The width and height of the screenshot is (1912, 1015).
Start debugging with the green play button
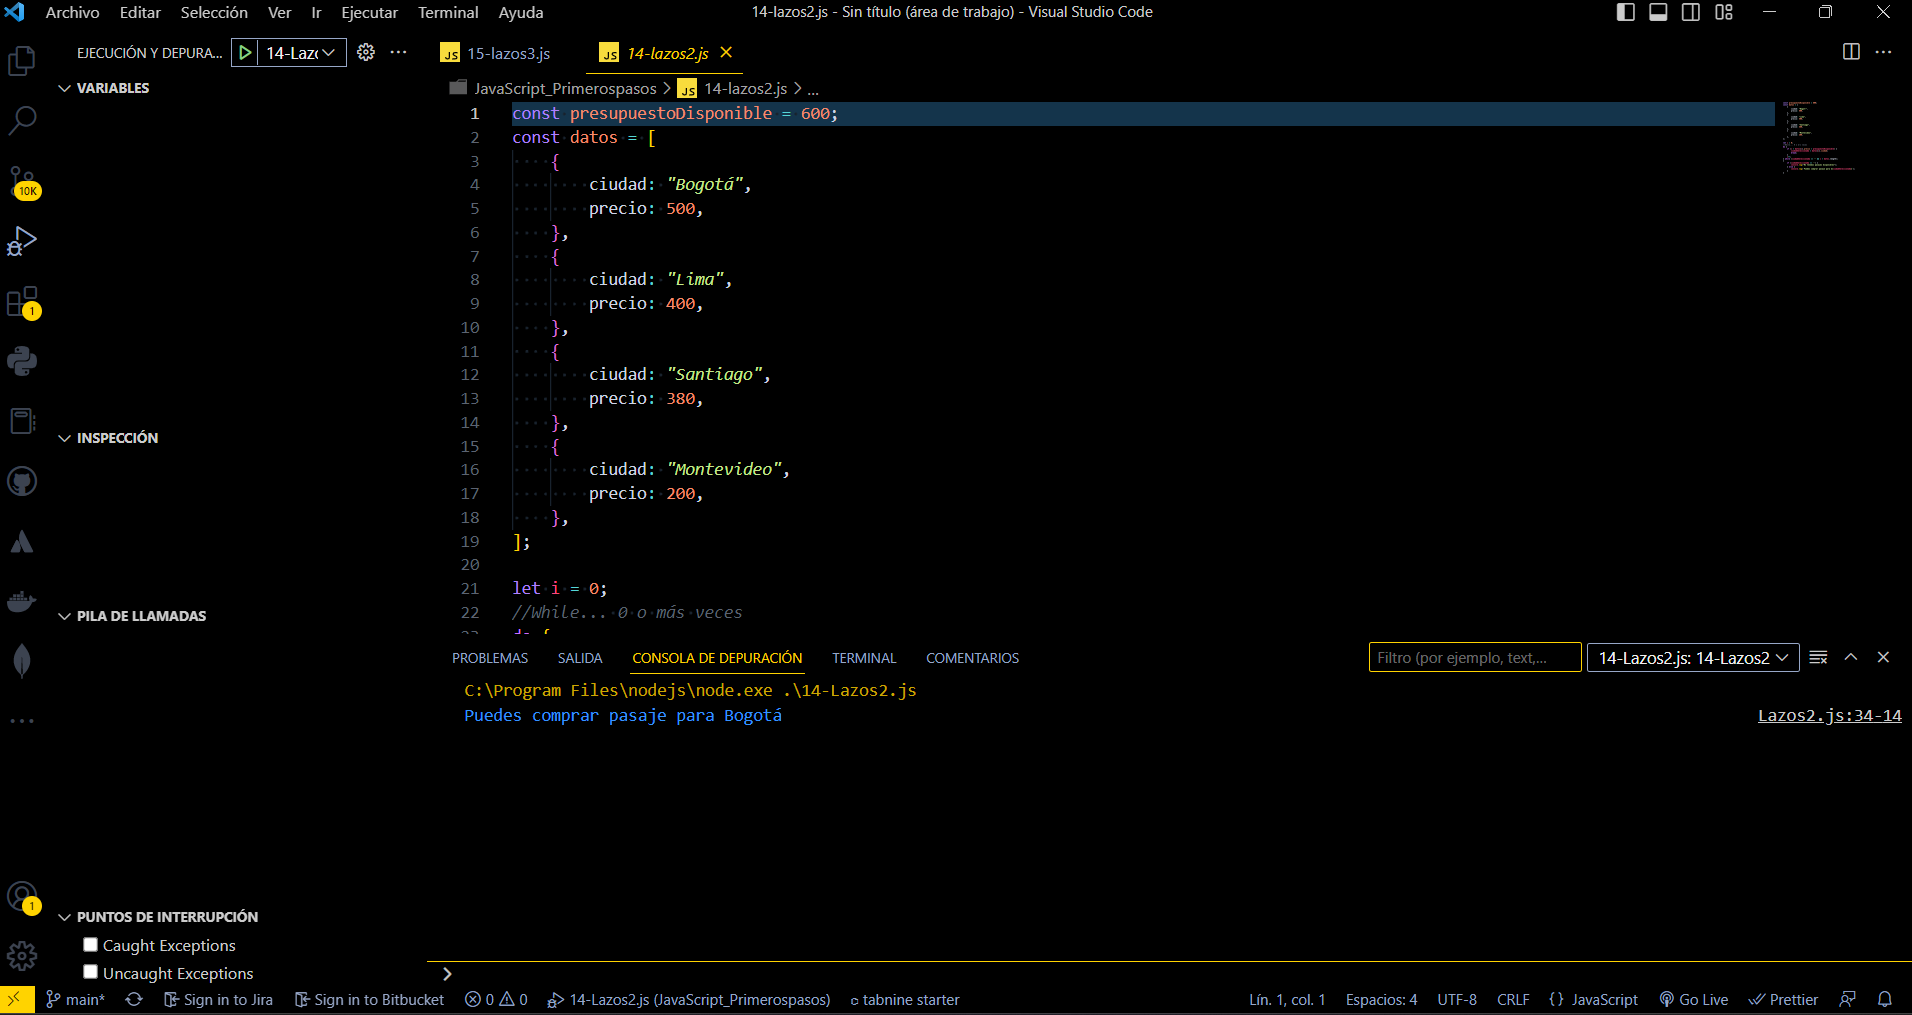pos(245,53)
